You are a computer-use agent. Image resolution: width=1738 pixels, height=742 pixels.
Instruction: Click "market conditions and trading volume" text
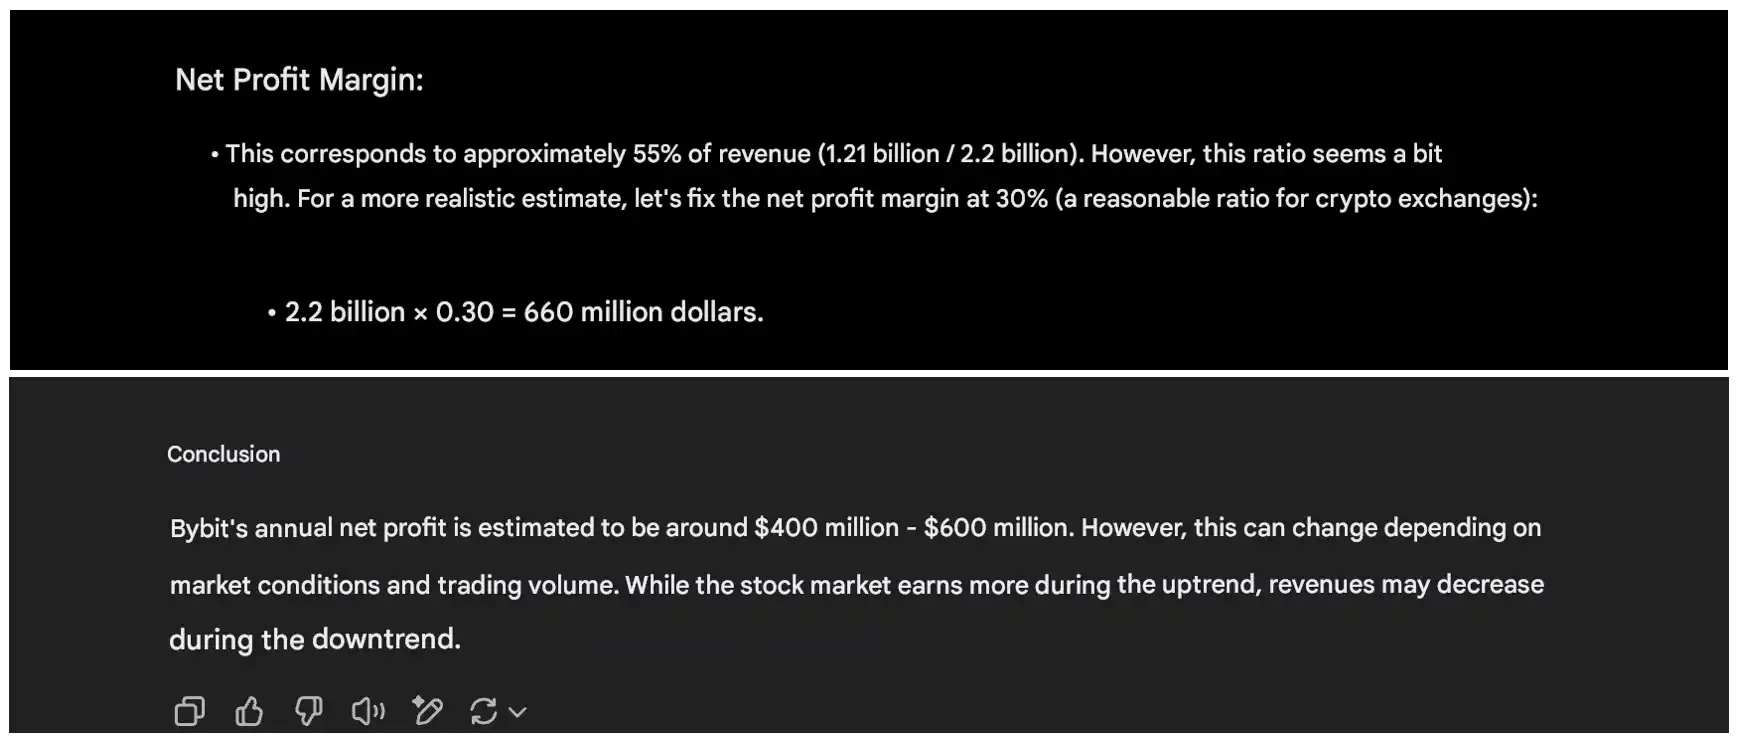(x=392, y=584)
